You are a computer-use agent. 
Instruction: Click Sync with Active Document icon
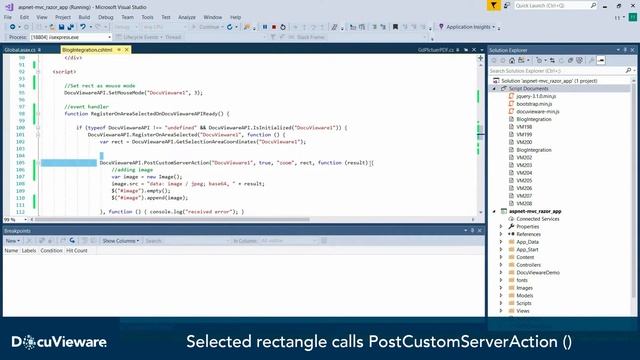(552, 60)
